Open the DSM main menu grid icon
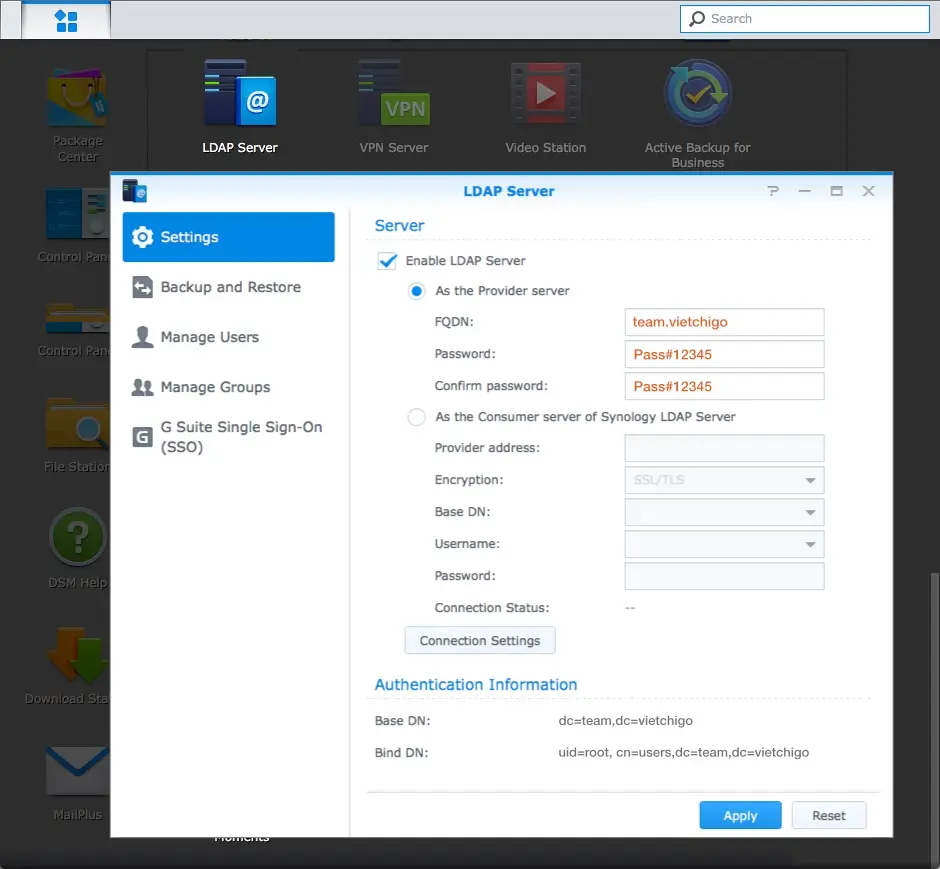The height and width of the screenshot is (869, 940). pyautogui.click(x=66, y=20)
